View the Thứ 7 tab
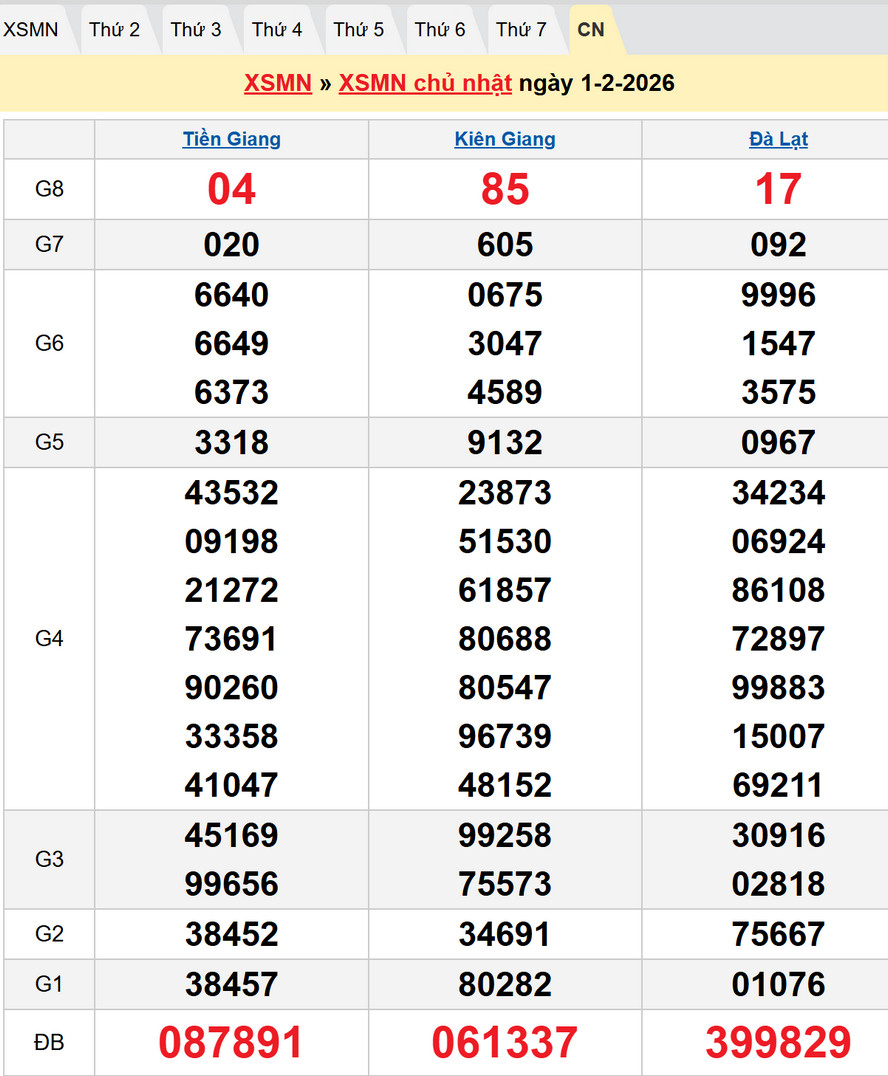The width and height of the screenshot is (888, 1076). point(521,30)
